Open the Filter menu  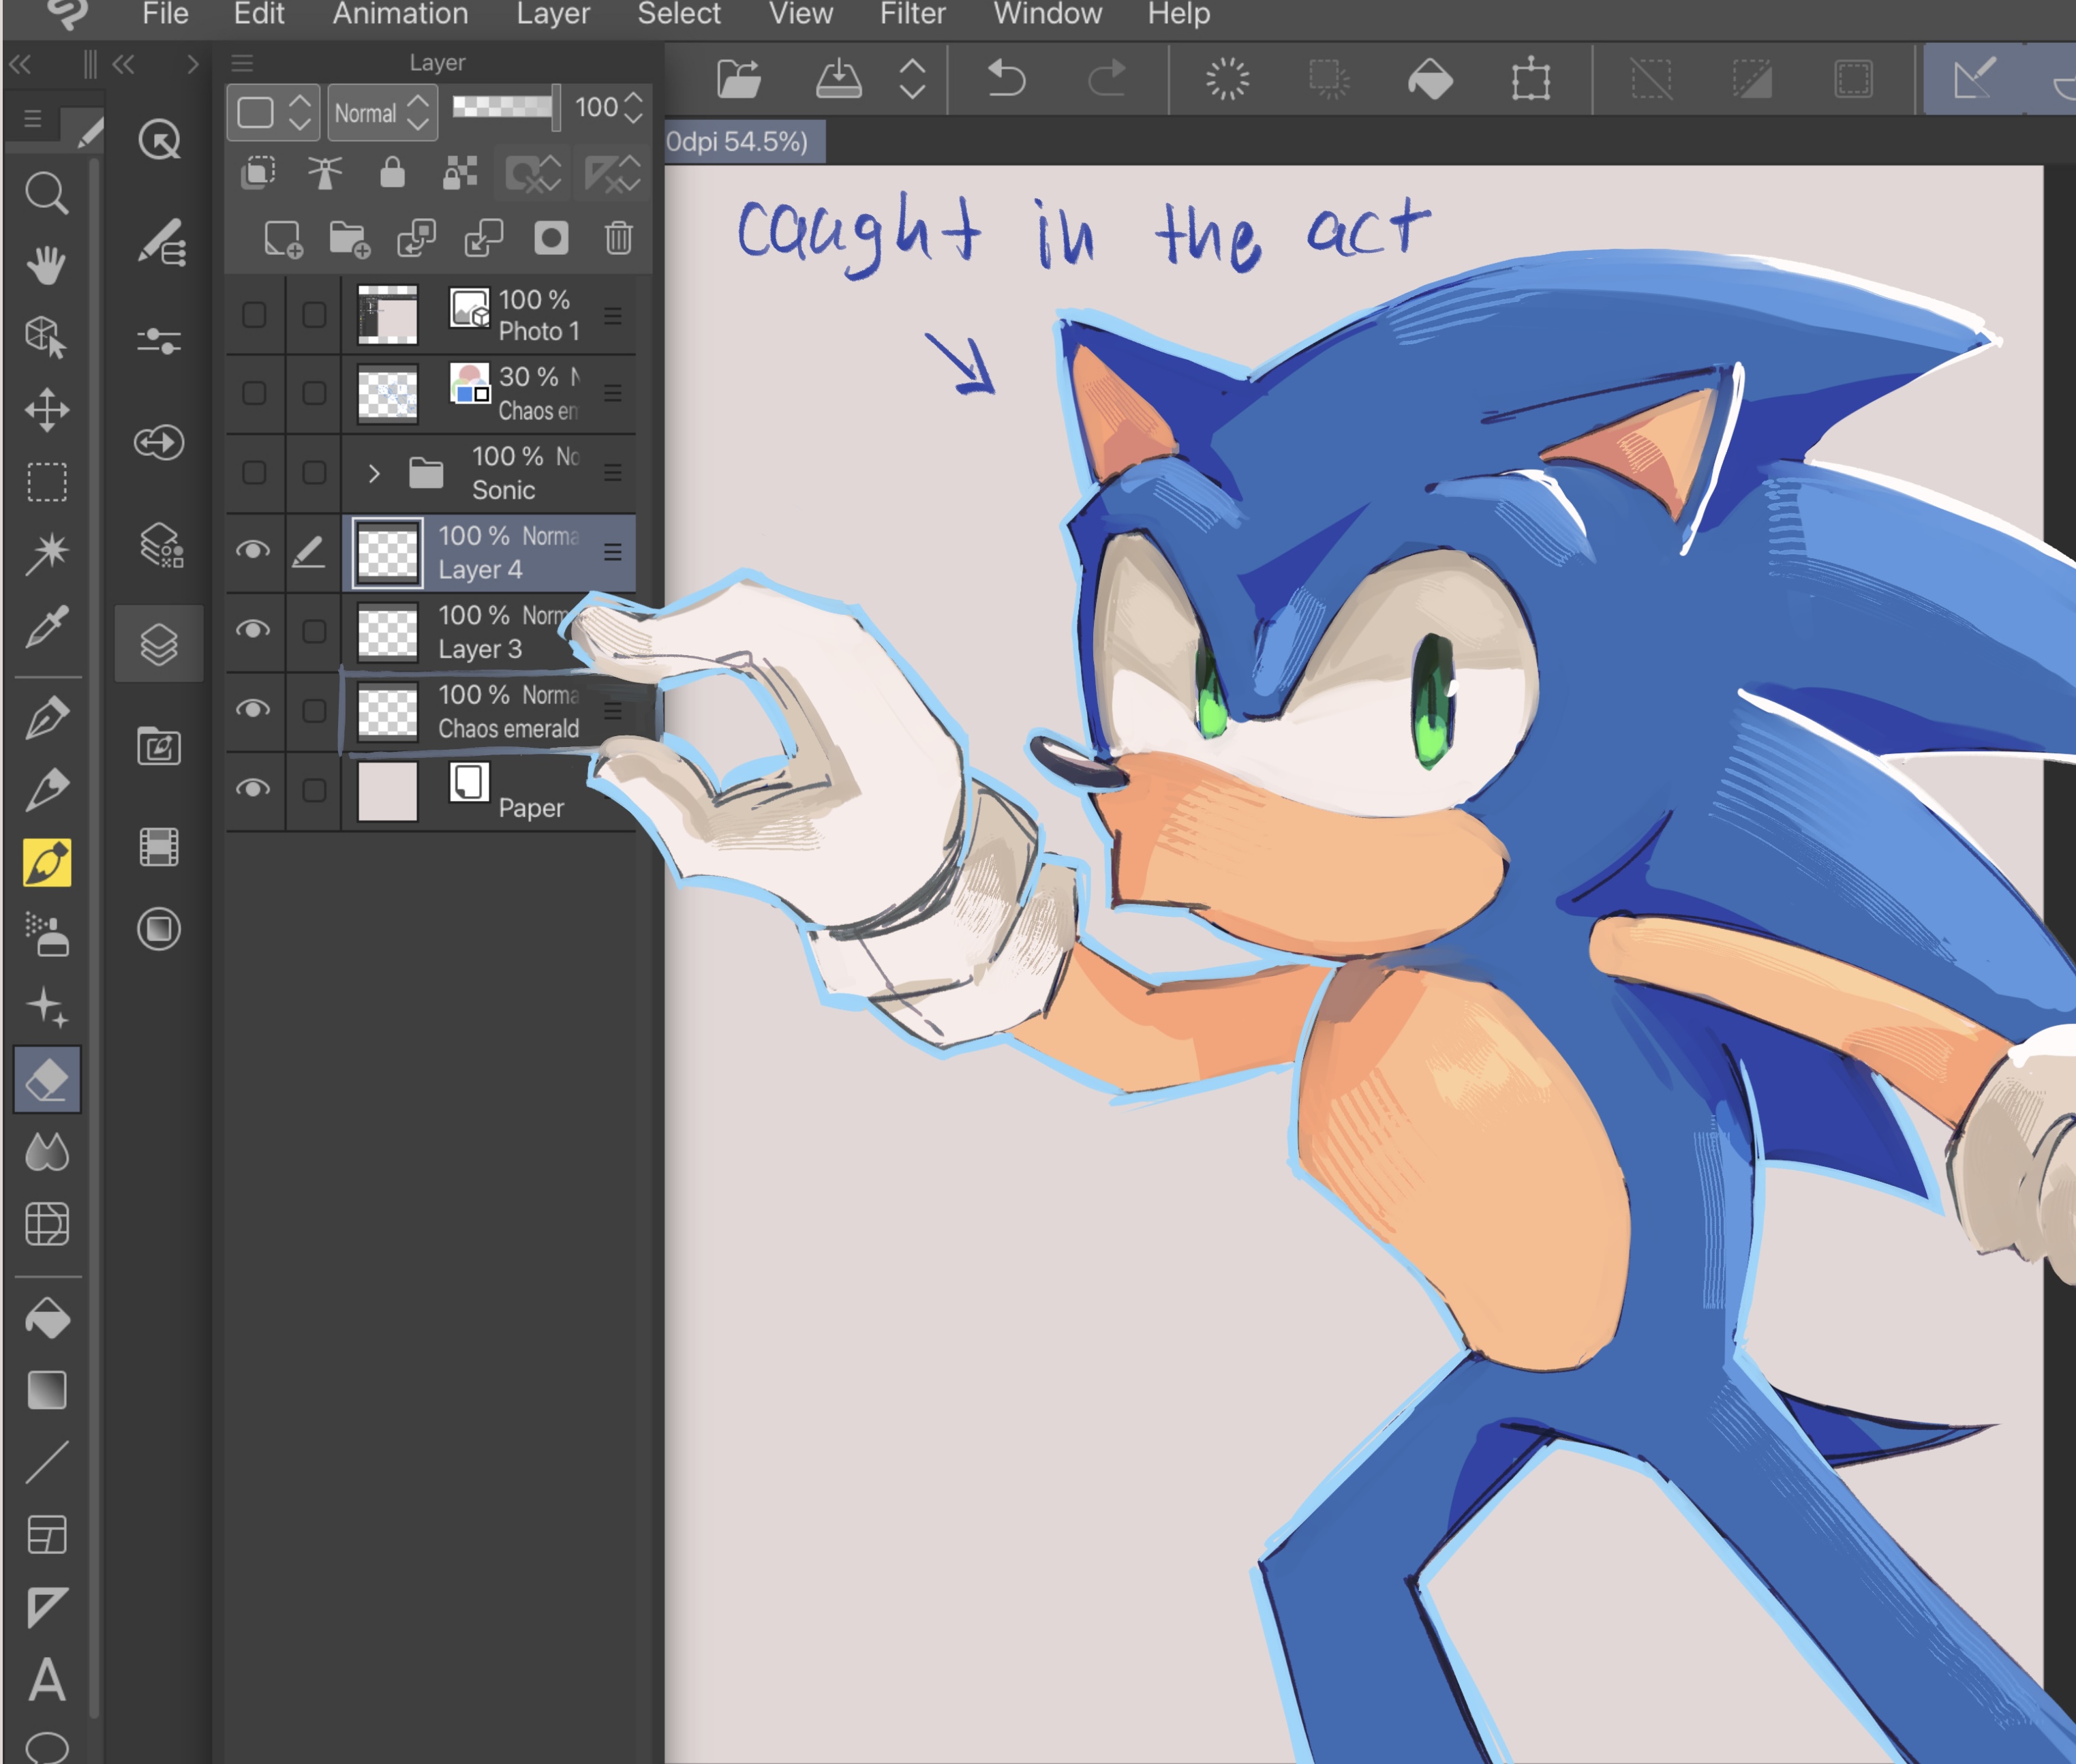pyautogui.click(x=911, y=14)
